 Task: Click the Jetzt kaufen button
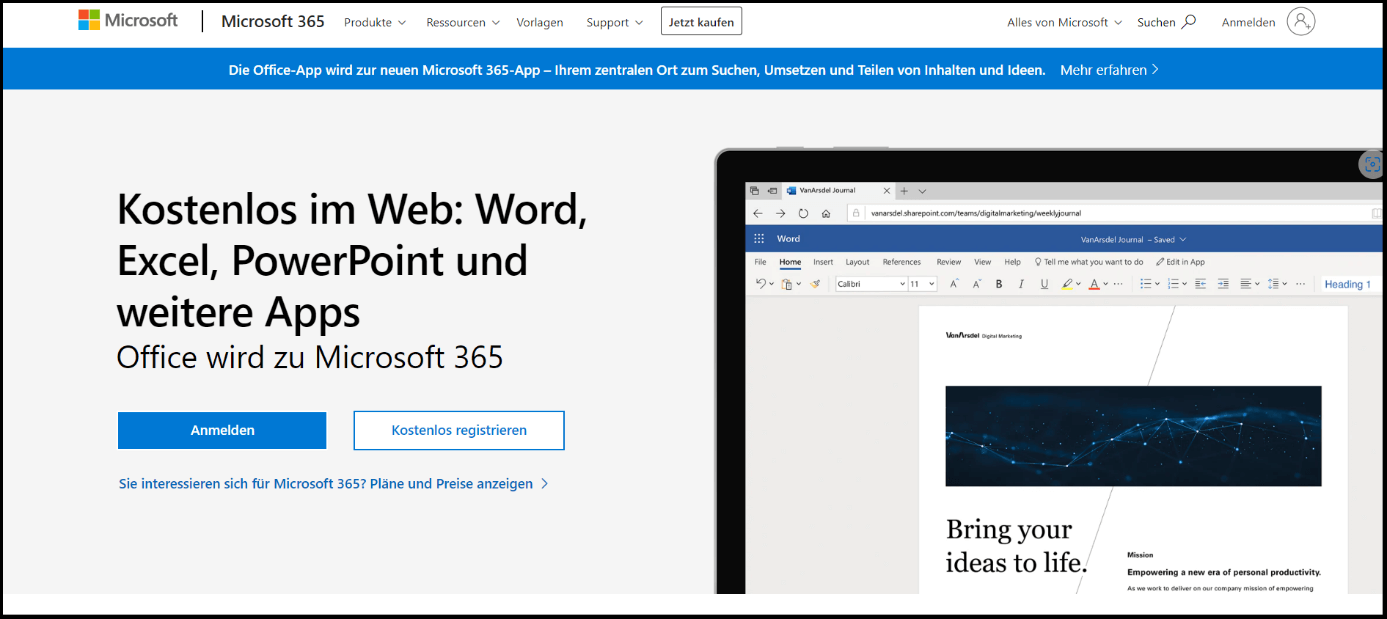[701, 21]
